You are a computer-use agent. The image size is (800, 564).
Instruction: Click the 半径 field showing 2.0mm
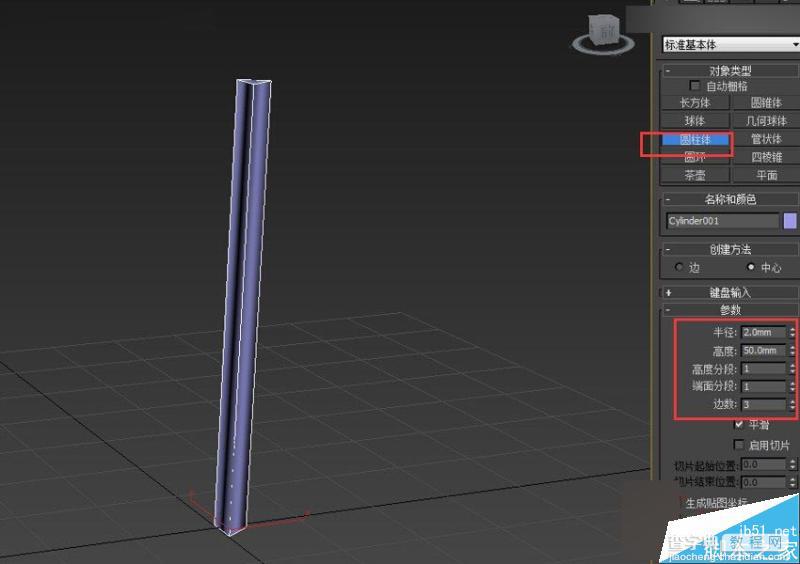[x=764, y=332]
